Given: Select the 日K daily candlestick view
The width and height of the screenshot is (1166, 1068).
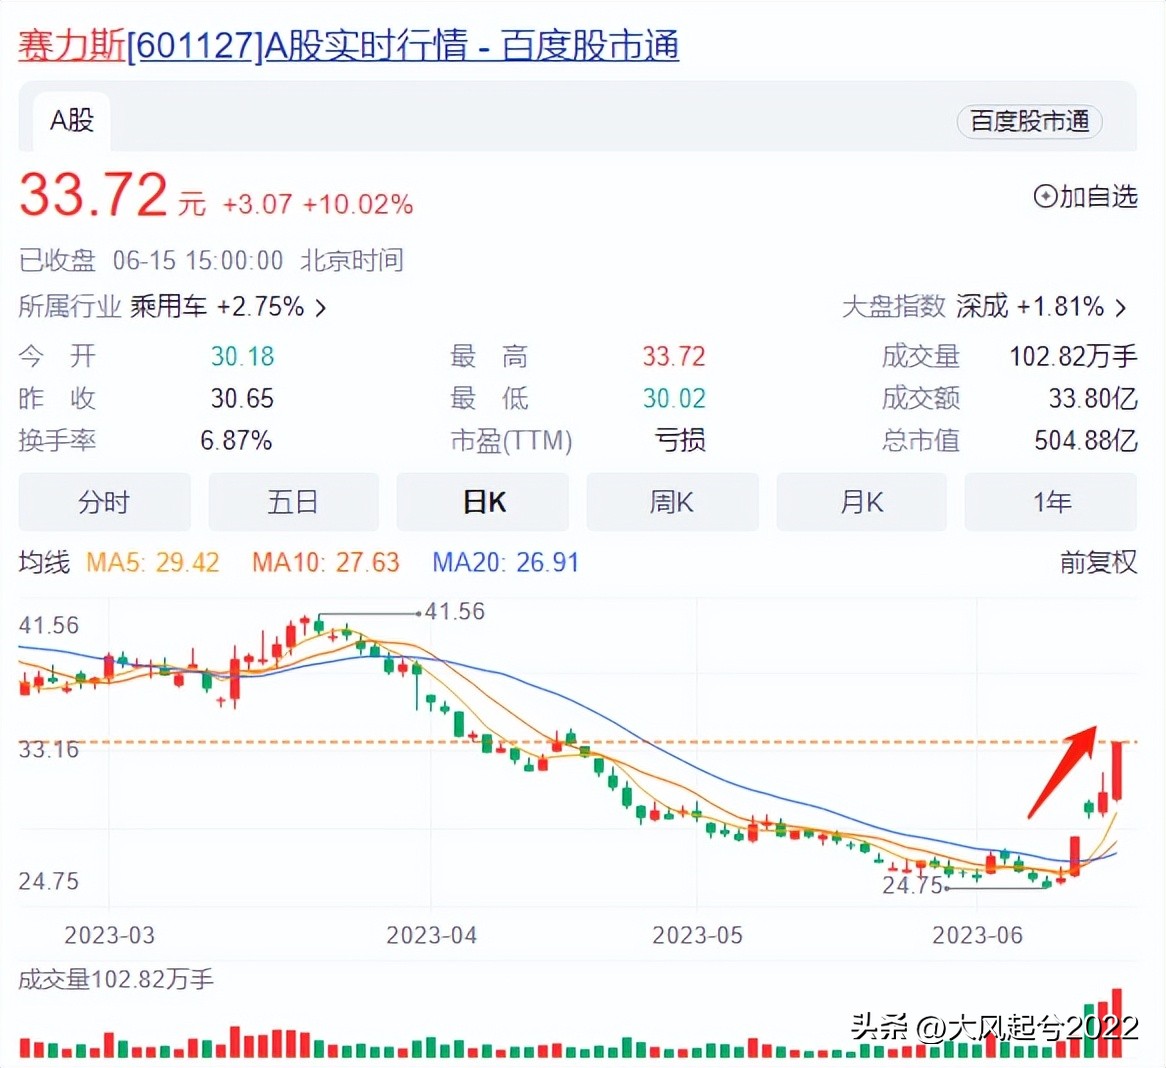Looking at the screenshot, I should pos(483,502).
